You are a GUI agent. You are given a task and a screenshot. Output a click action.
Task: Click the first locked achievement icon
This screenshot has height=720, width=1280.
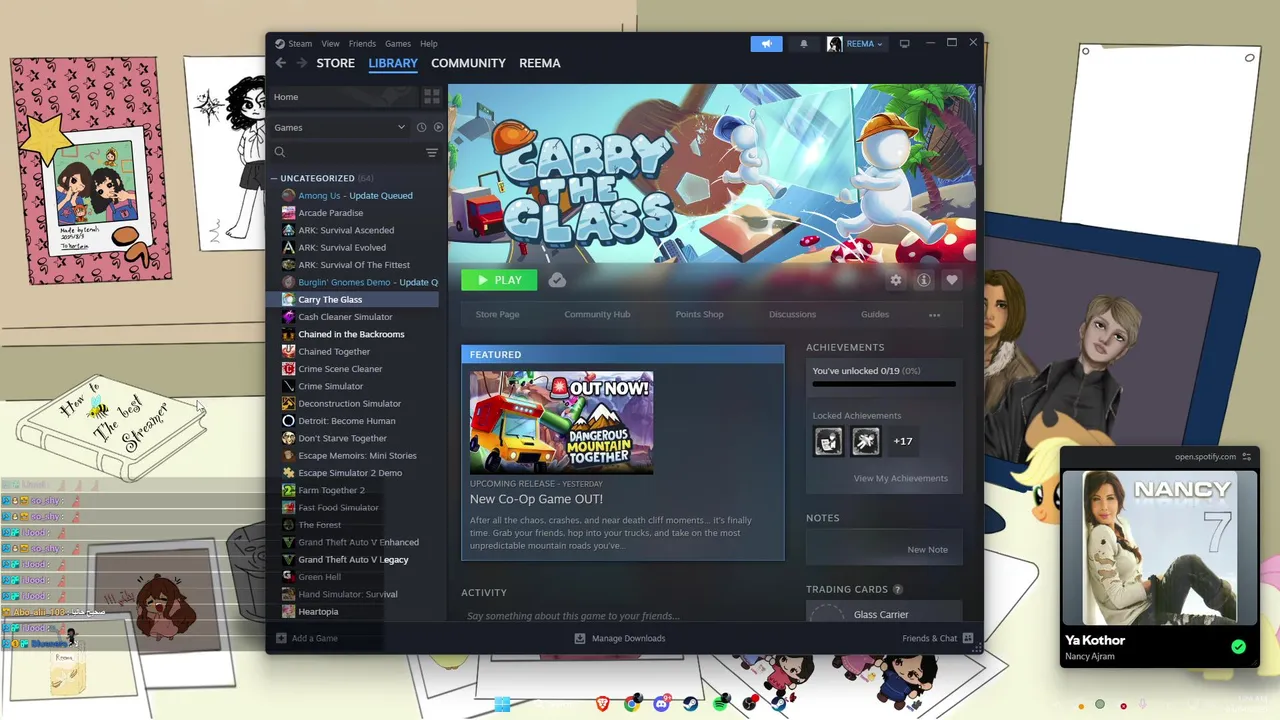click(828, 441)
